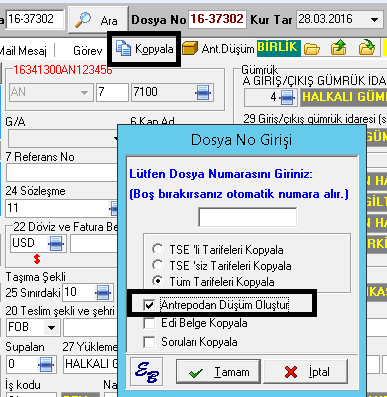Click the Kopyala copy toolbar button
The image size is (387, 397).
[x=144, y=49]
